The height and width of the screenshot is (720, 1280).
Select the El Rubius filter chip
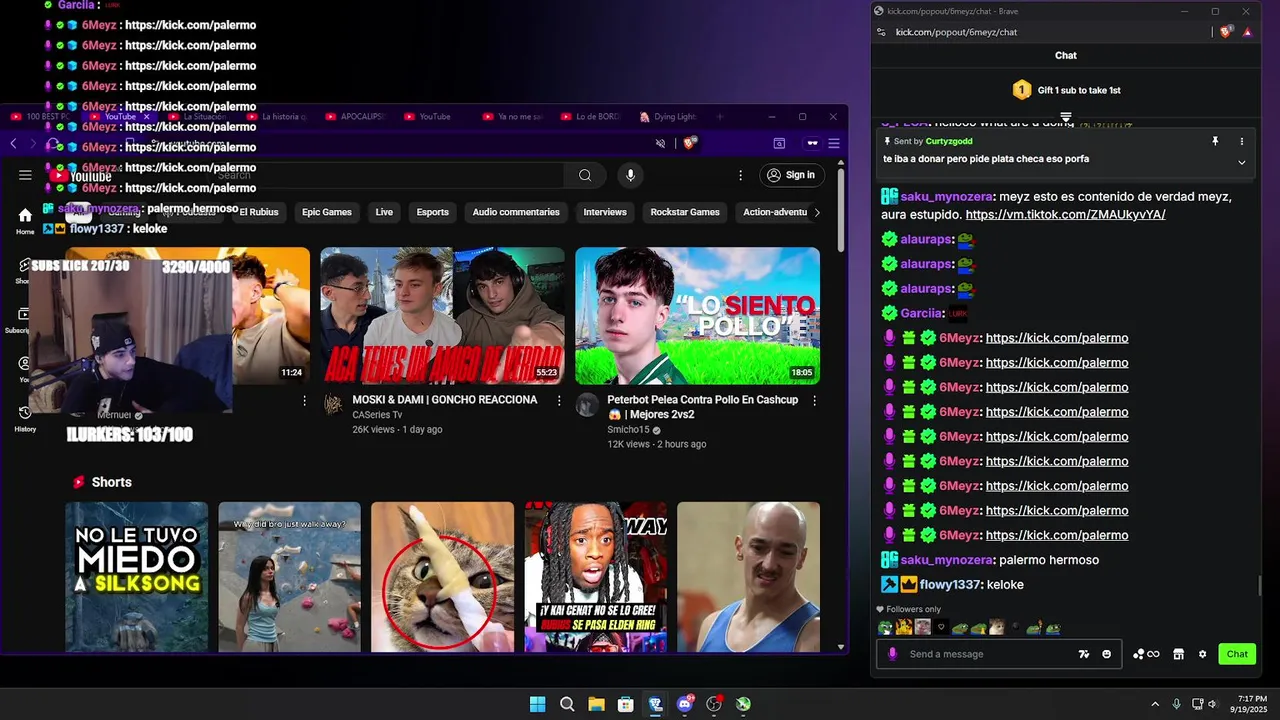coord(259,212)
